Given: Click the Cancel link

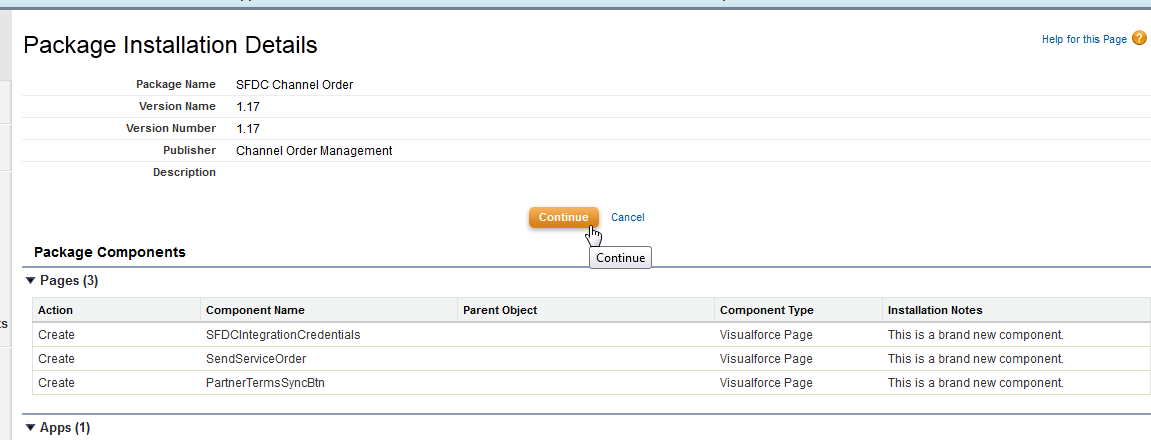Looking at the screenshot, I should [628, 217].
